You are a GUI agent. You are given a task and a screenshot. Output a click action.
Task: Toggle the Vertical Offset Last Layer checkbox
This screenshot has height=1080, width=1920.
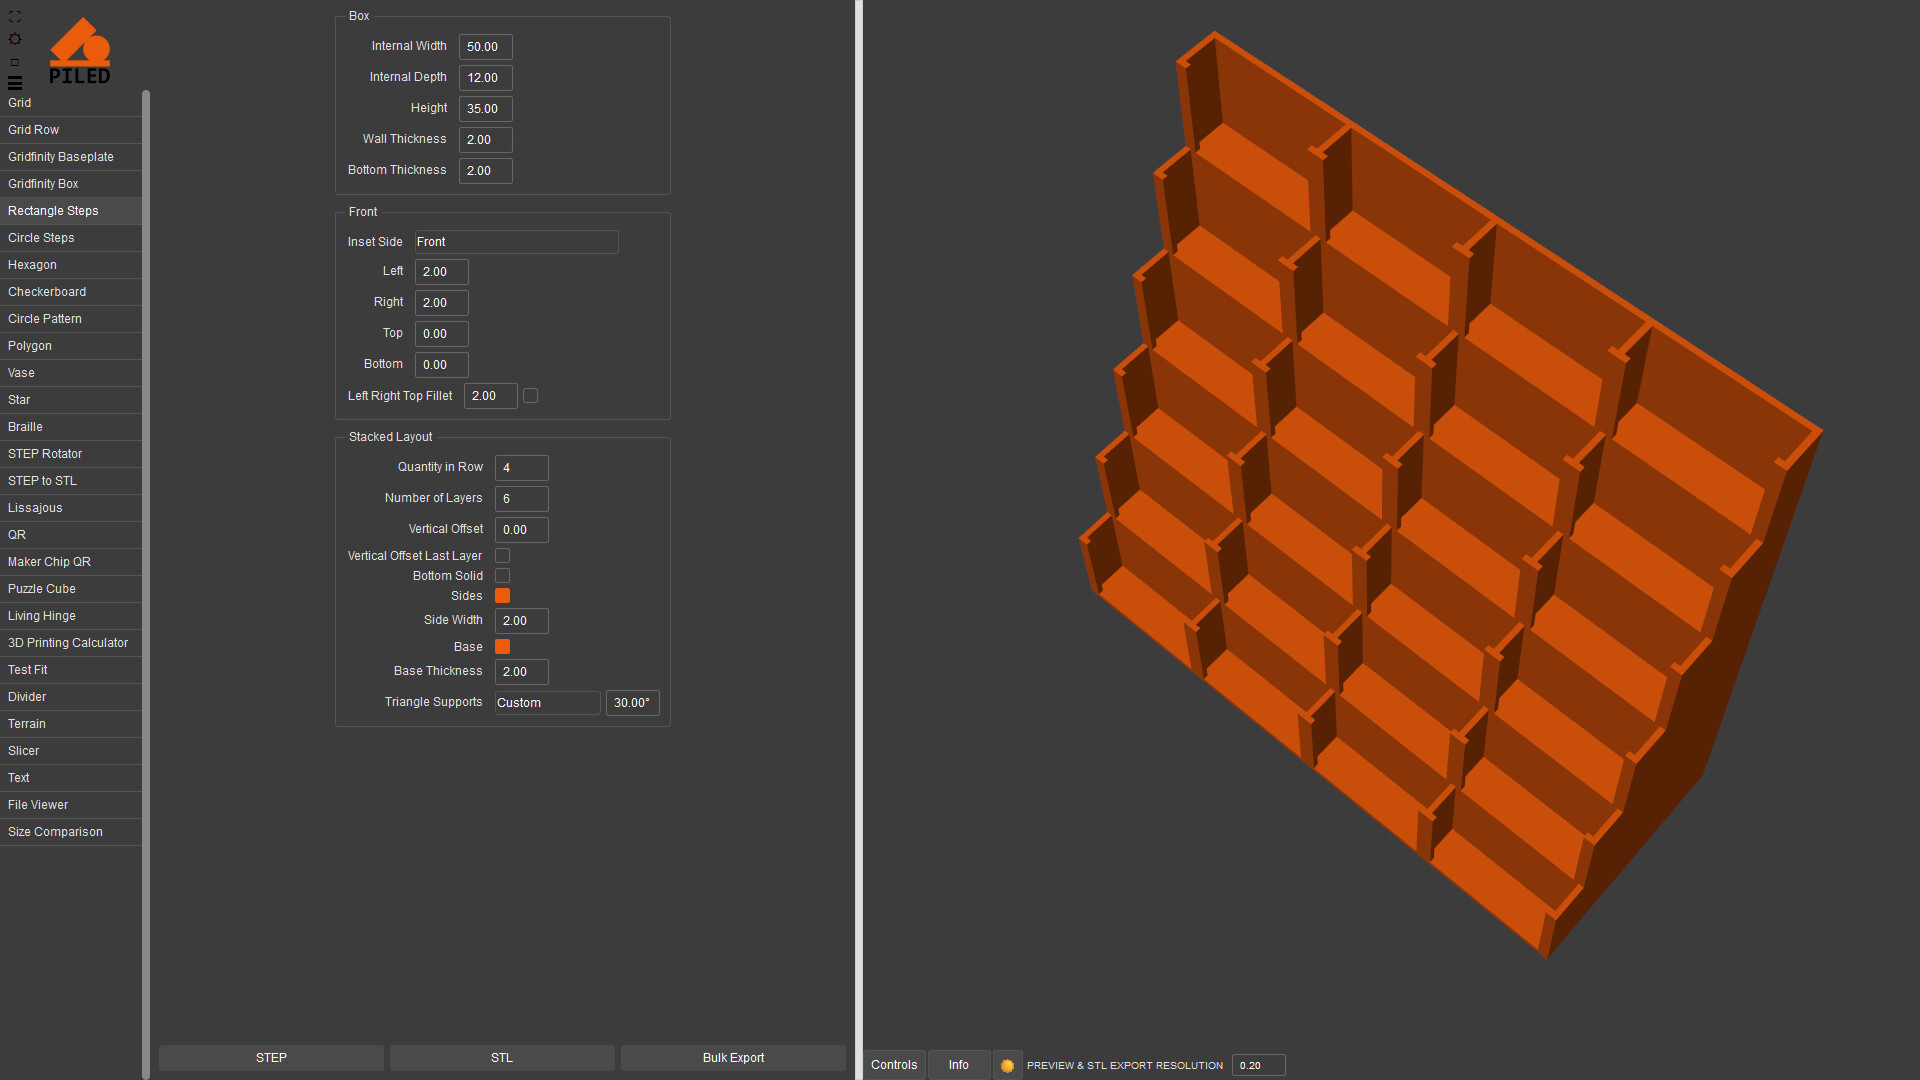click(503, 556)
